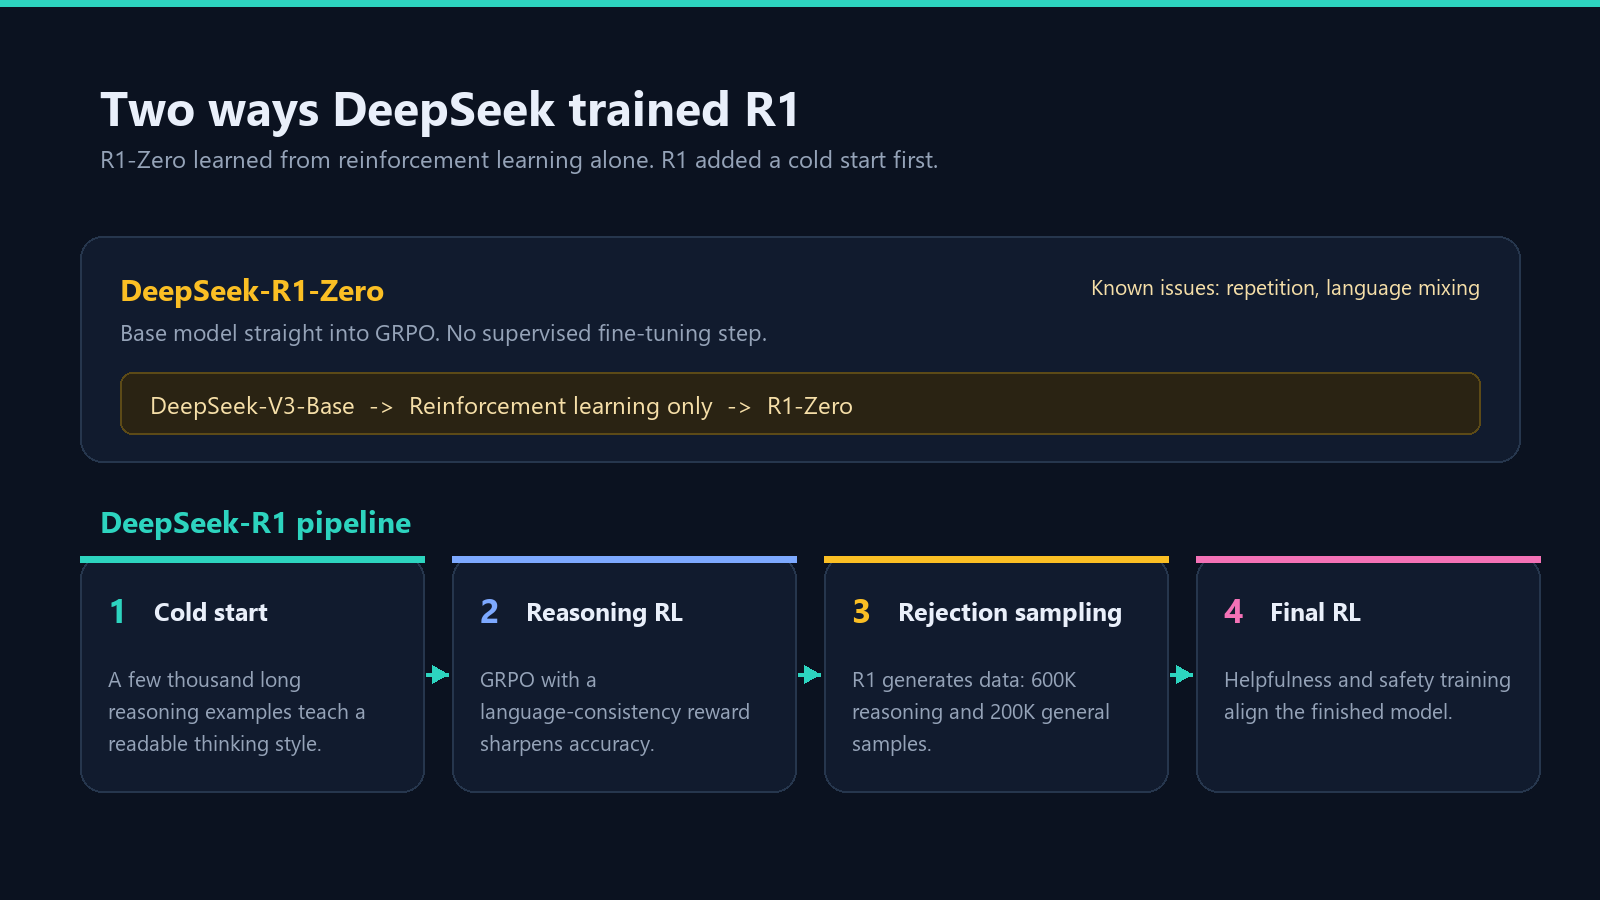
Task: Click the 'Rejection sampling' step title
Action: click(x=1010, y=612)
